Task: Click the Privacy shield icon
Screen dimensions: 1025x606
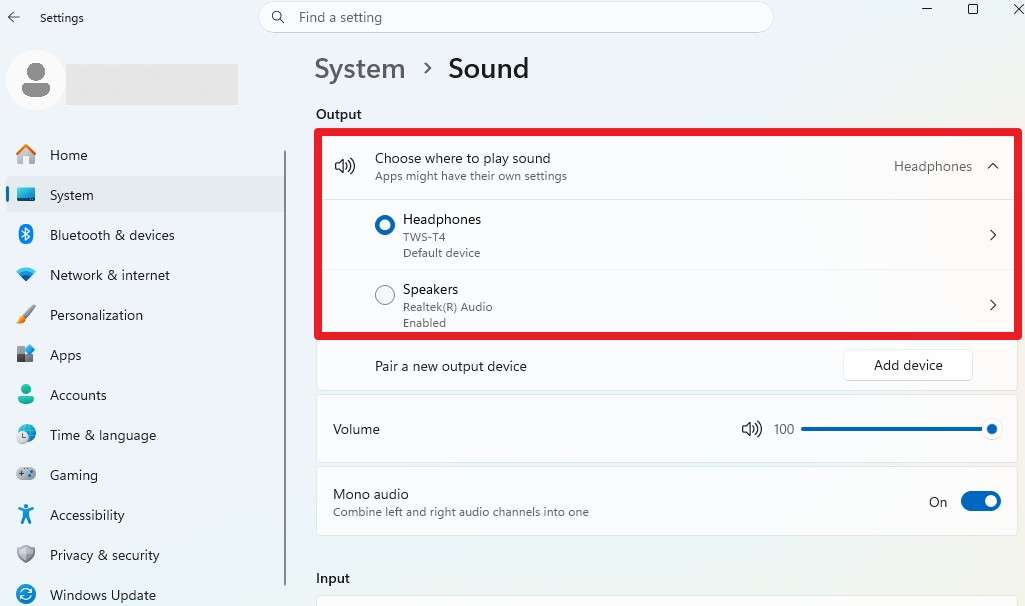Action: click(x=26, y=554)
